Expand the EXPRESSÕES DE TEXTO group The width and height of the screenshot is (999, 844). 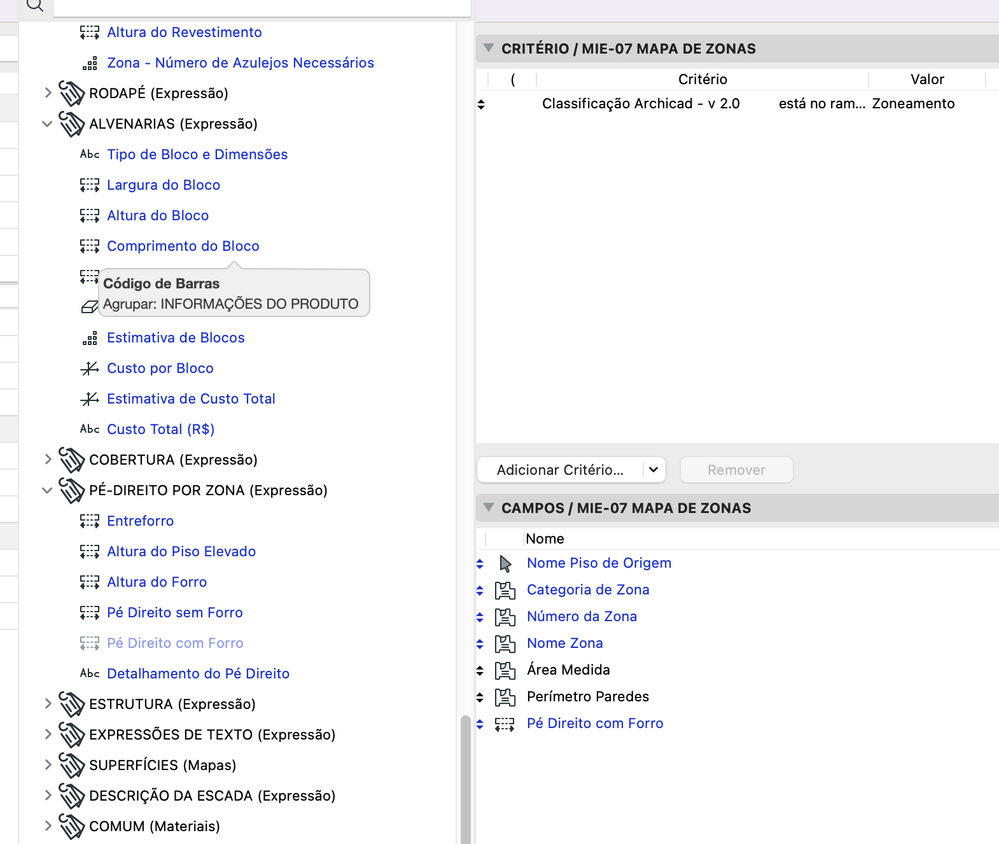pyautogui.click(x=48, y=734)
